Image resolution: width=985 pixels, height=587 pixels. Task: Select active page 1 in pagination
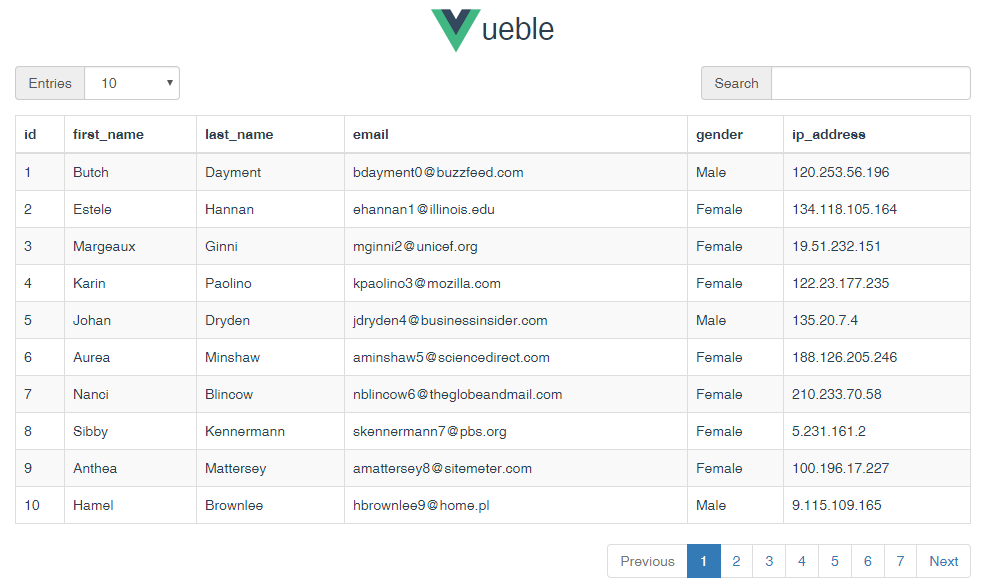point(704,561)
